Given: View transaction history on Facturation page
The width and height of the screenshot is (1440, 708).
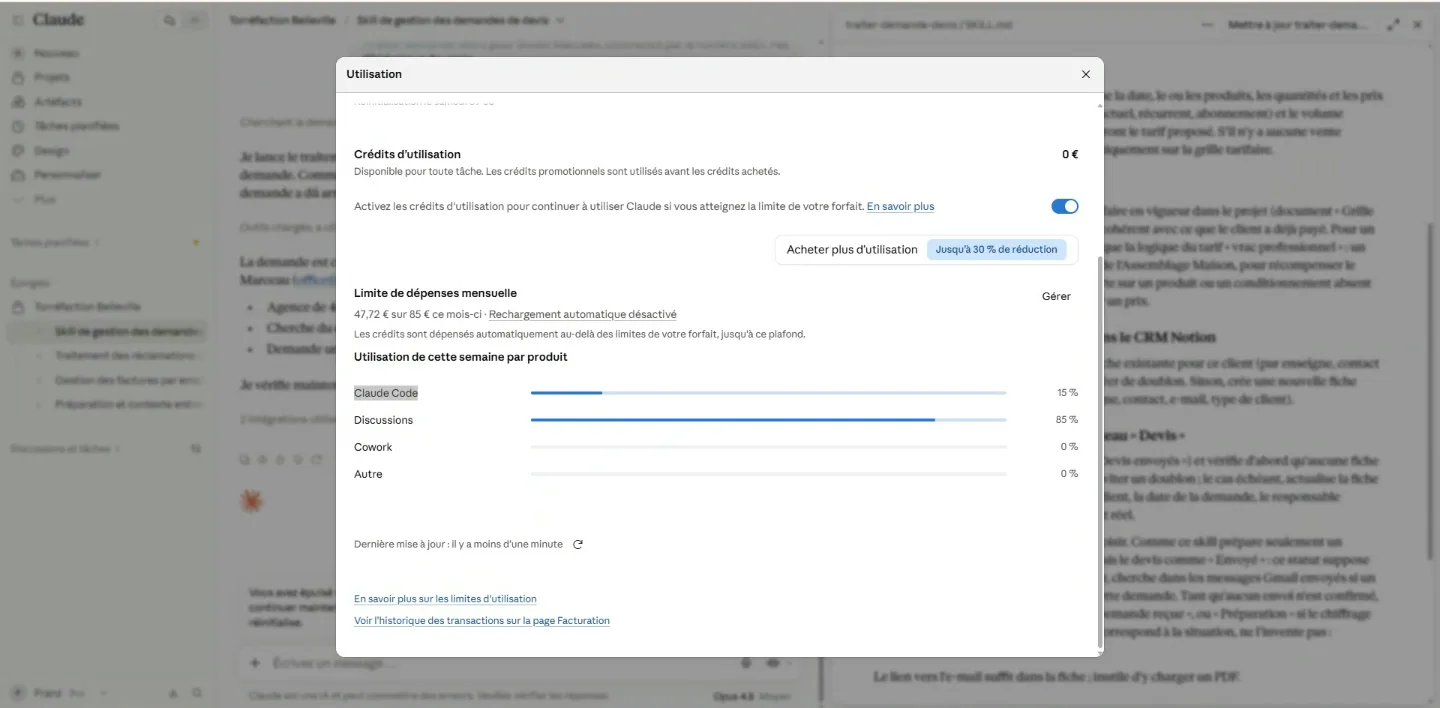Looking at the screenshot, I should 481,621.
